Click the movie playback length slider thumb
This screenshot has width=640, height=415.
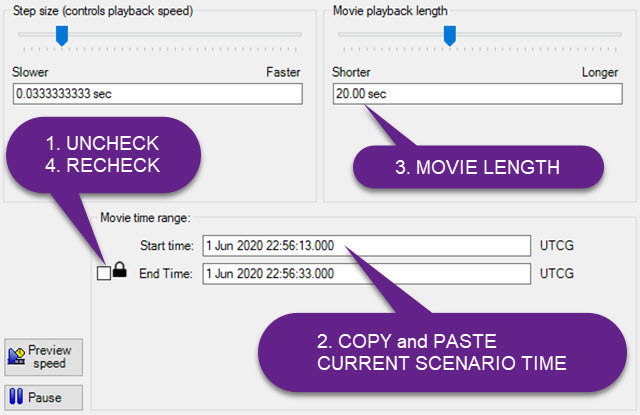click(450, 36)
